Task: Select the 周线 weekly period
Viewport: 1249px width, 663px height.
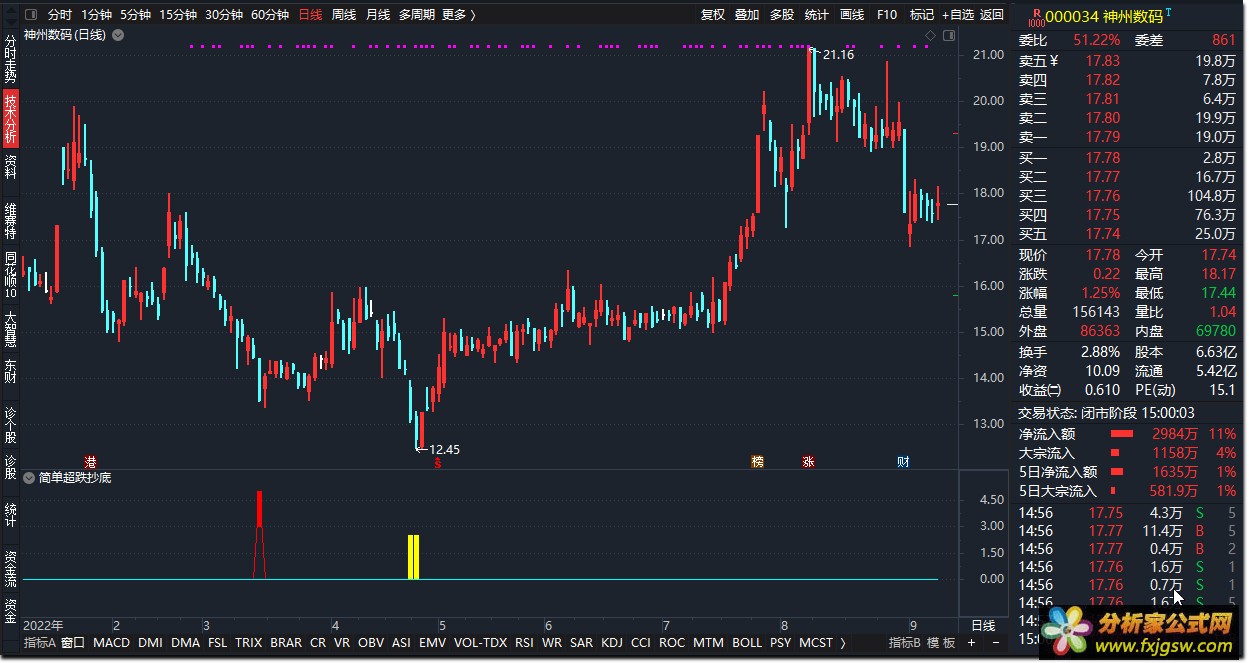Action: [x=344, y=15]
